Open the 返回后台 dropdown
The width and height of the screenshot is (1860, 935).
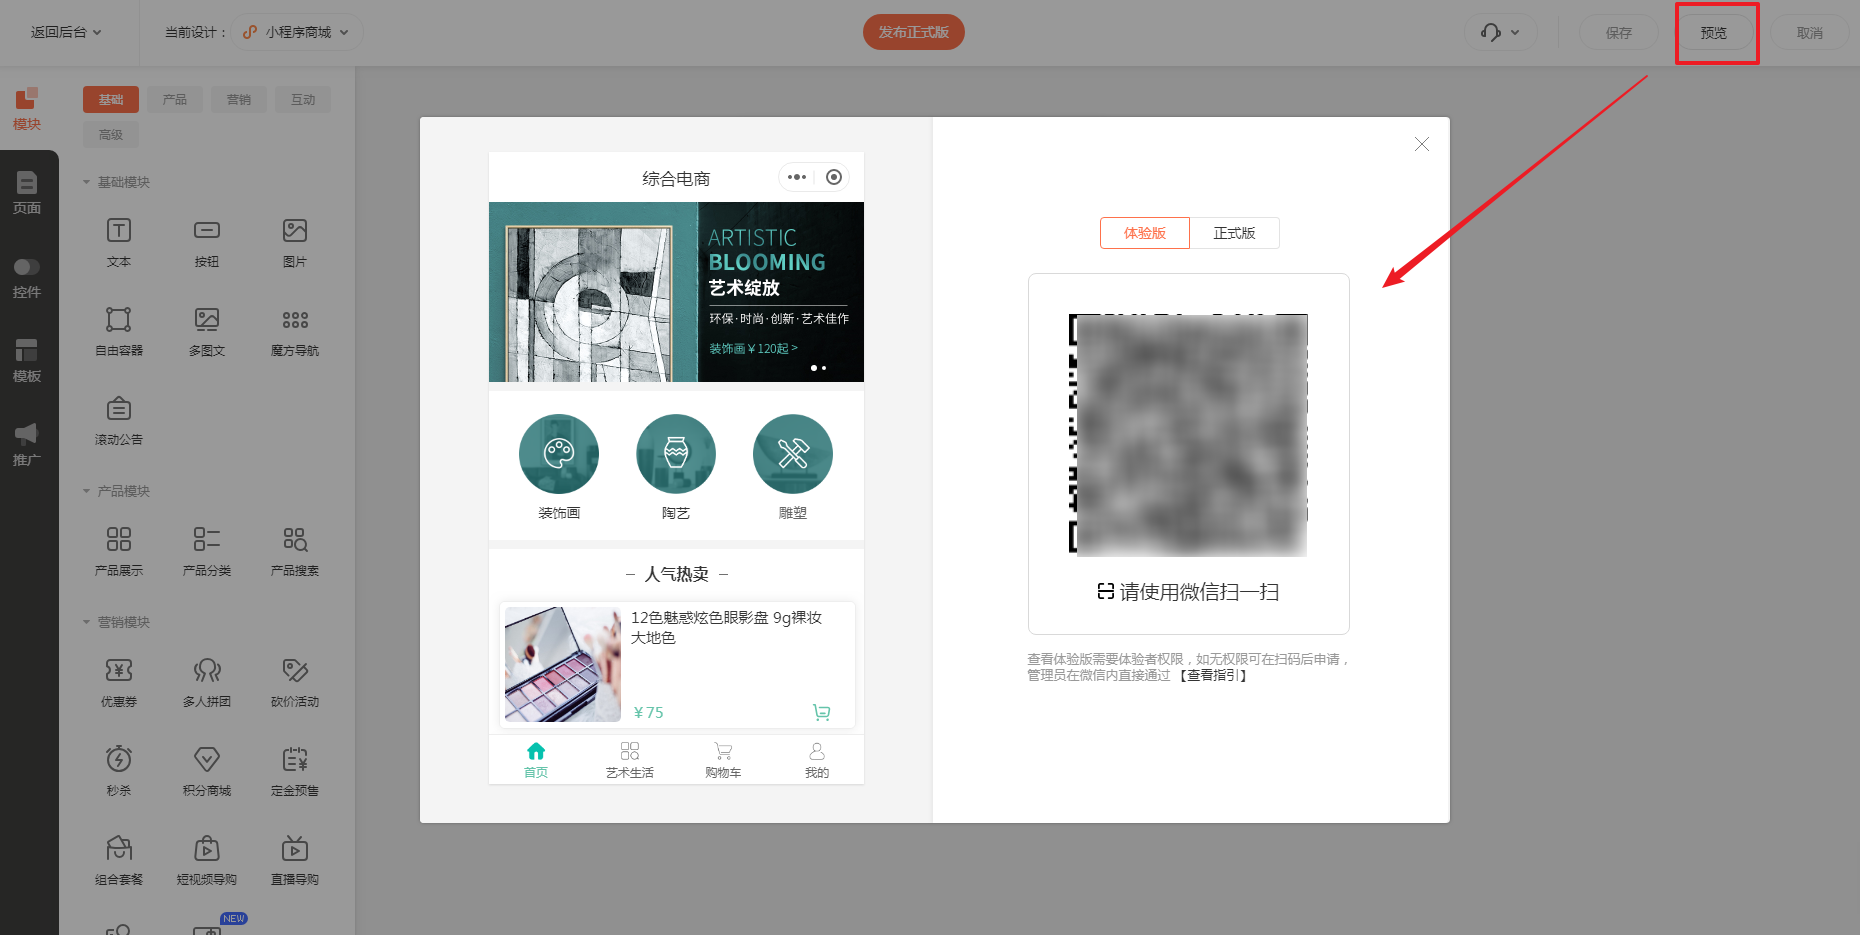(66, 32)
